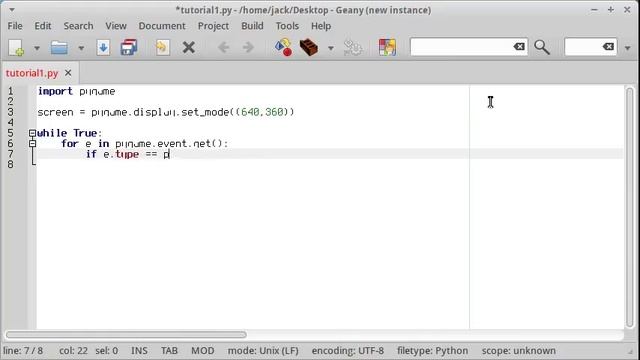
Task: Collapse the while True fold marker
Action: pyautogui.click(x=32, y=133)
